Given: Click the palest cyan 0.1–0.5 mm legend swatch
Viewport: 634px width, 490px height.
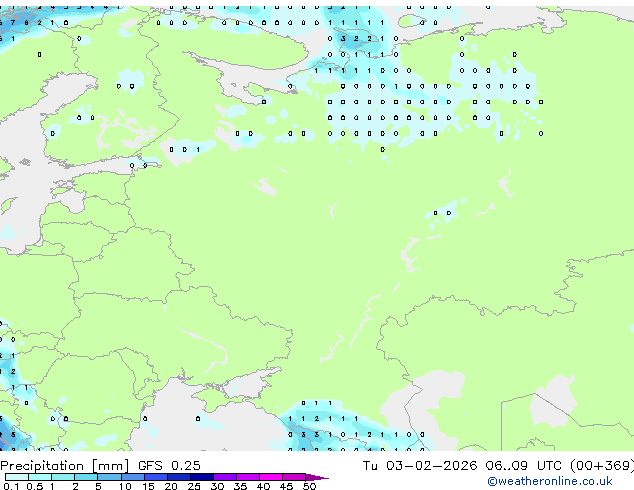Looking at the screenshot, I should 17,477.
